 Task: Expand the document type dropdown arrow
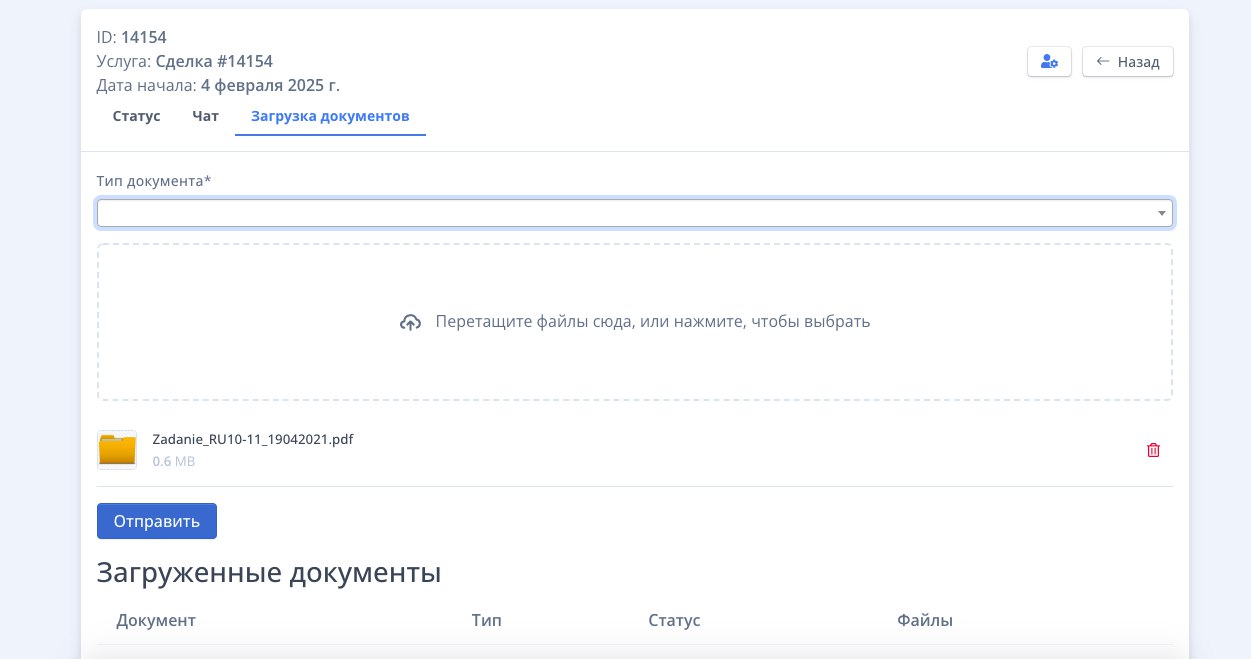tap(1161, 213)
